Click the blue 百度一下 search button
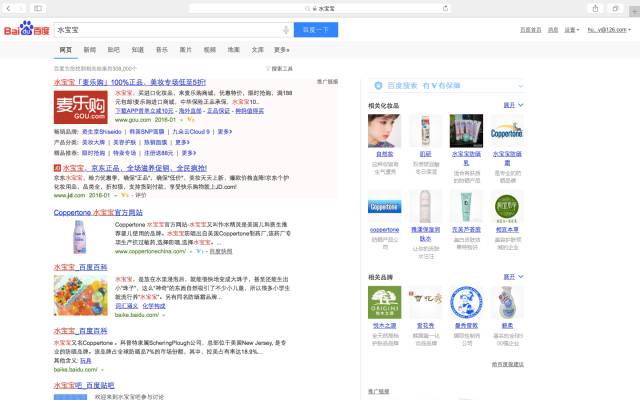This screenshot has width=640, height=400. tap(316, 30)
